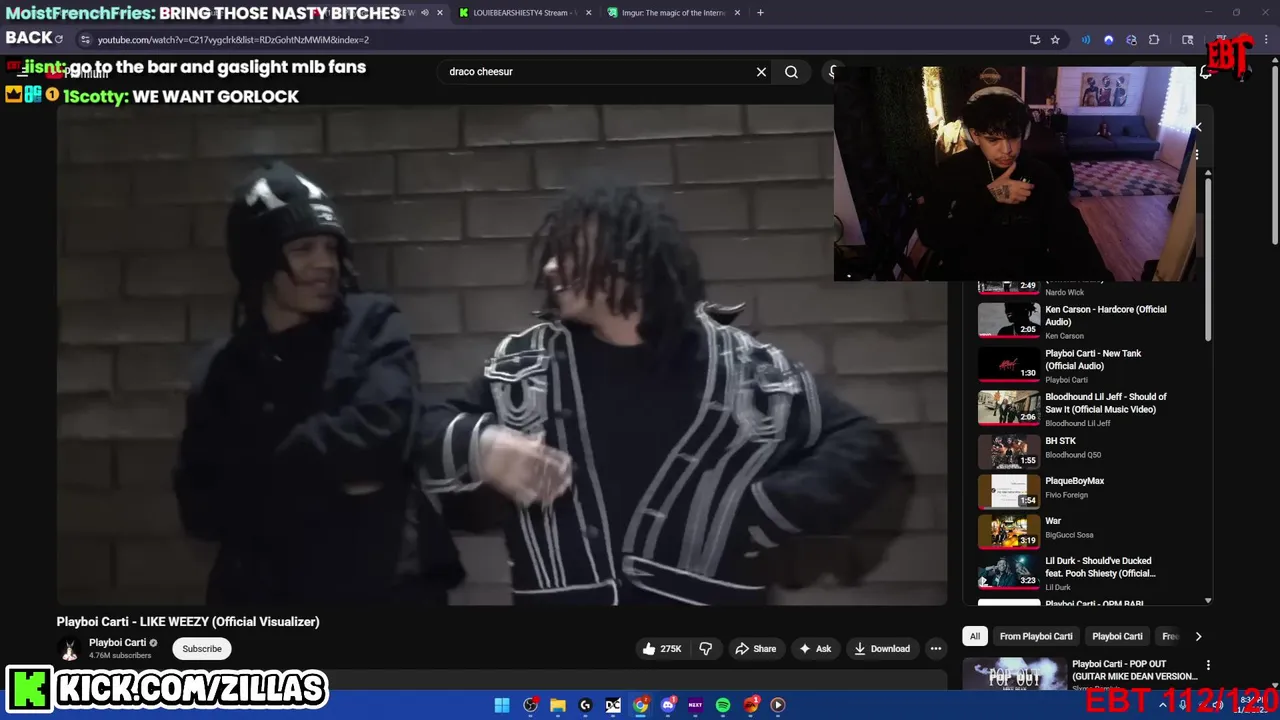Screen dimensions: 1280x720
Task: Open Logitech G HUB from the taskbar
Action: 585,705
